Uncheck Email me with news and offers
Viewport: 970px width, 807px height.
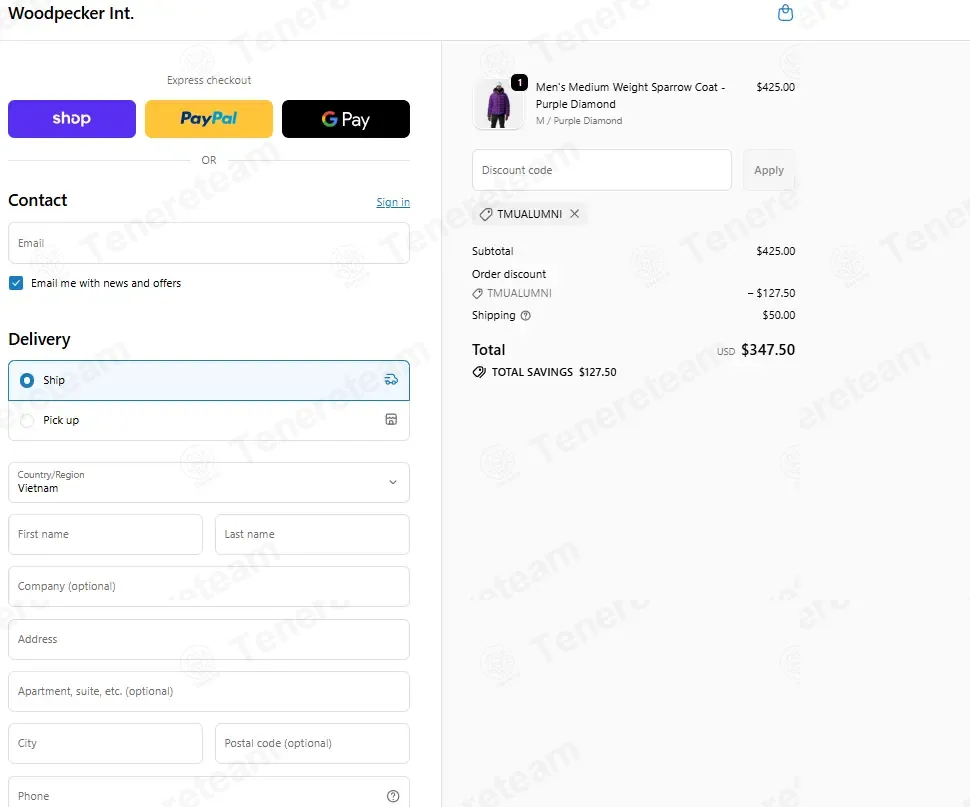click(x=16, y=283)
